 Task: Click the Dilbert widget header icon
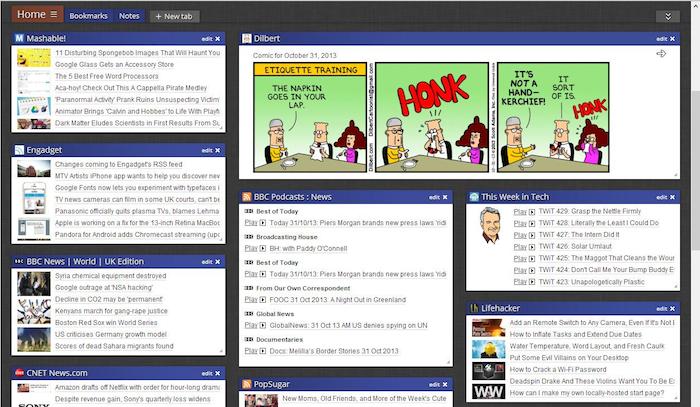tap(247, 38)
